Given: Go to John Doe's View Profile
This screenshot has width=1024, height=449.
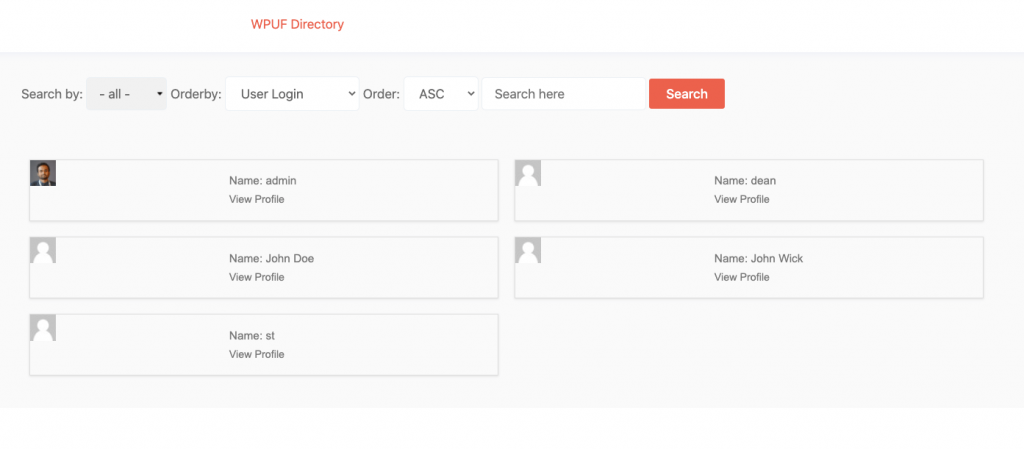Looking at the screenshot, I should click(x=257, y=277).
